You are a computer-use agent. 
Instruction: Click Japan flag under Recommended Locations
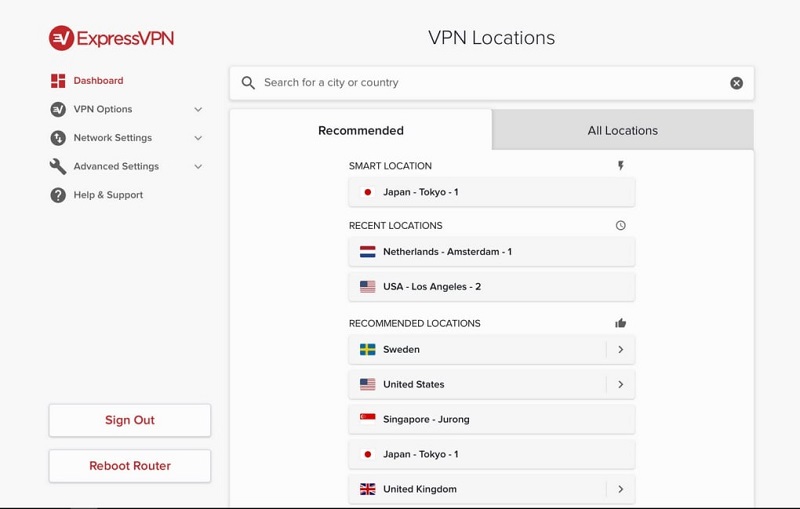click(367, 454)
